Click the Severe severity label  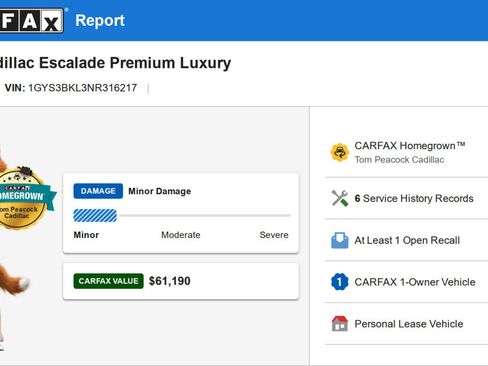274,235
